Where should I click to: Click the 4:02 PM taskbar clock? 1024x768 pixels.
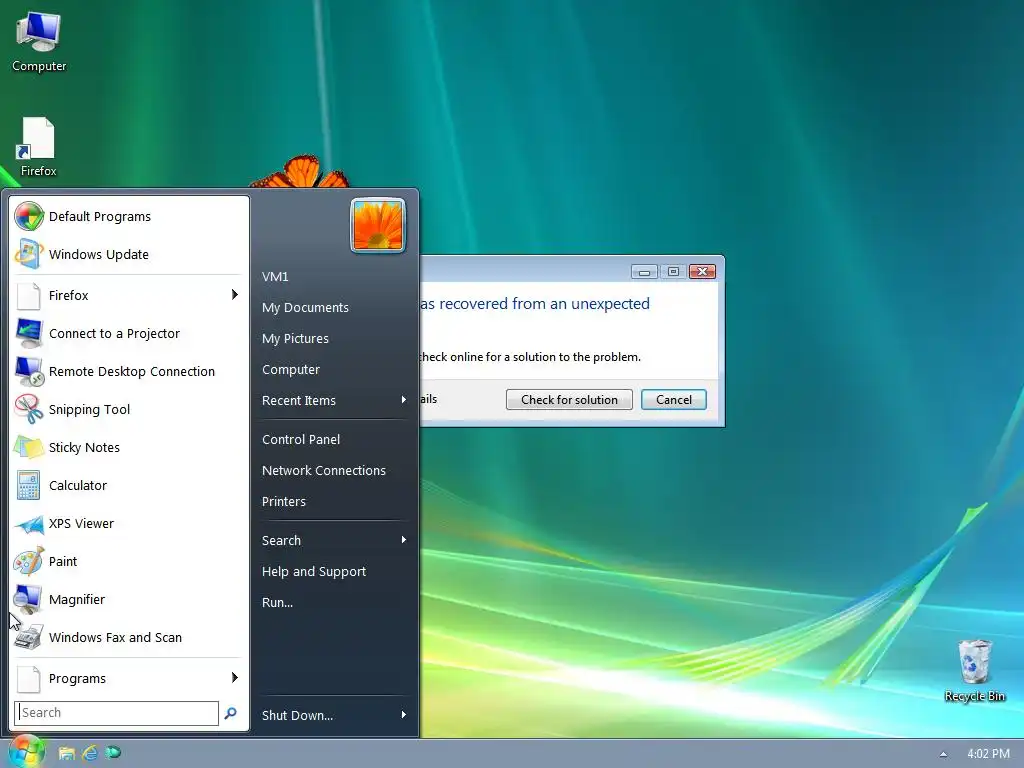pos(988,754)
